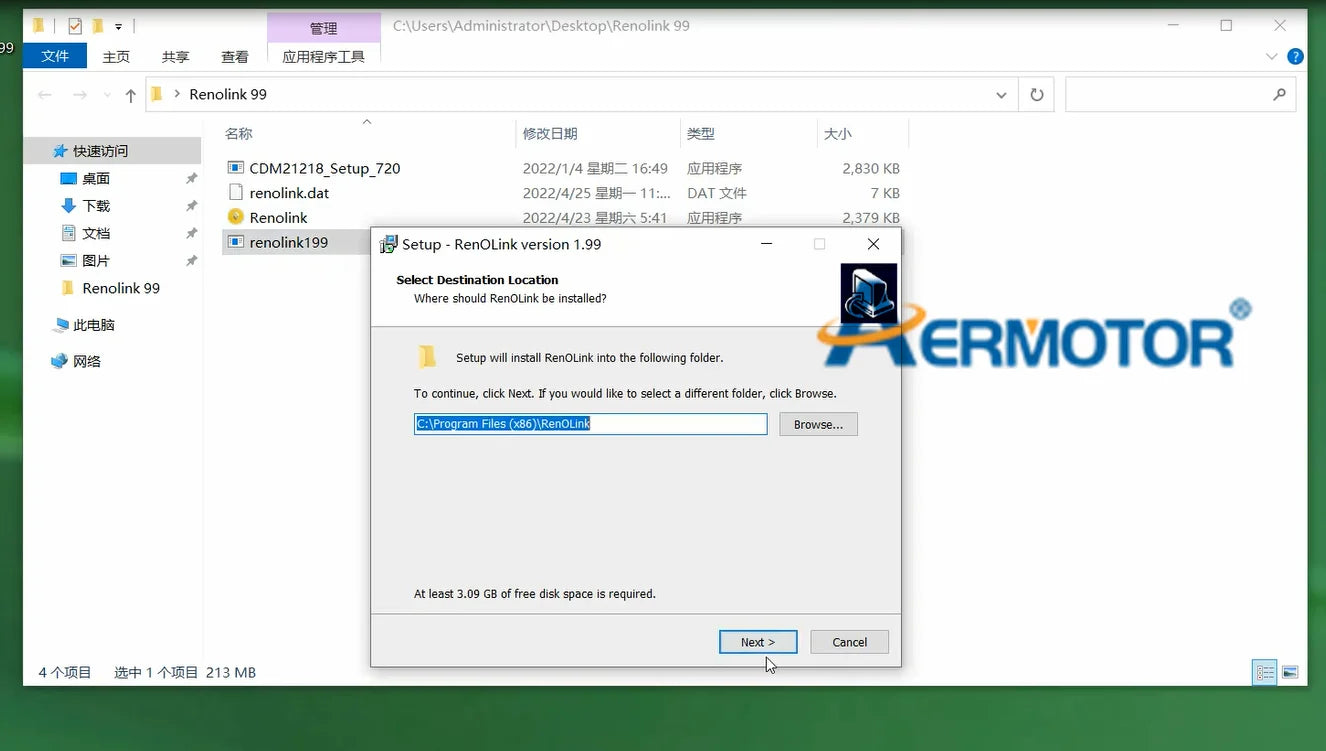The height and width of the screenshot is (751, 1326).
Task: Click Browse... to choose another folder
Action: tap(818, 424)
